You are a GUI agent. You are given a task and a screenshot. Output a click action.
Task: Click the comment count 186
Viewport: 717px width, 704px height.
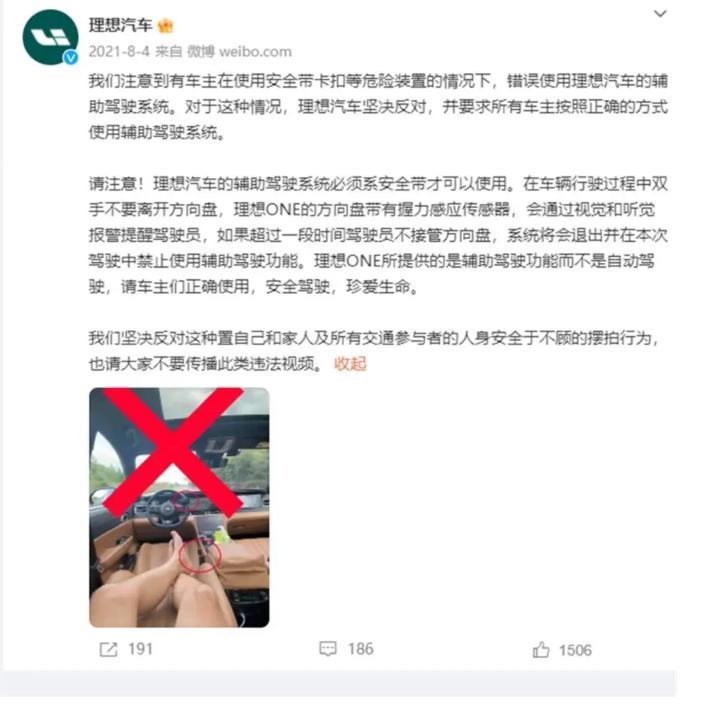(360, 649)
